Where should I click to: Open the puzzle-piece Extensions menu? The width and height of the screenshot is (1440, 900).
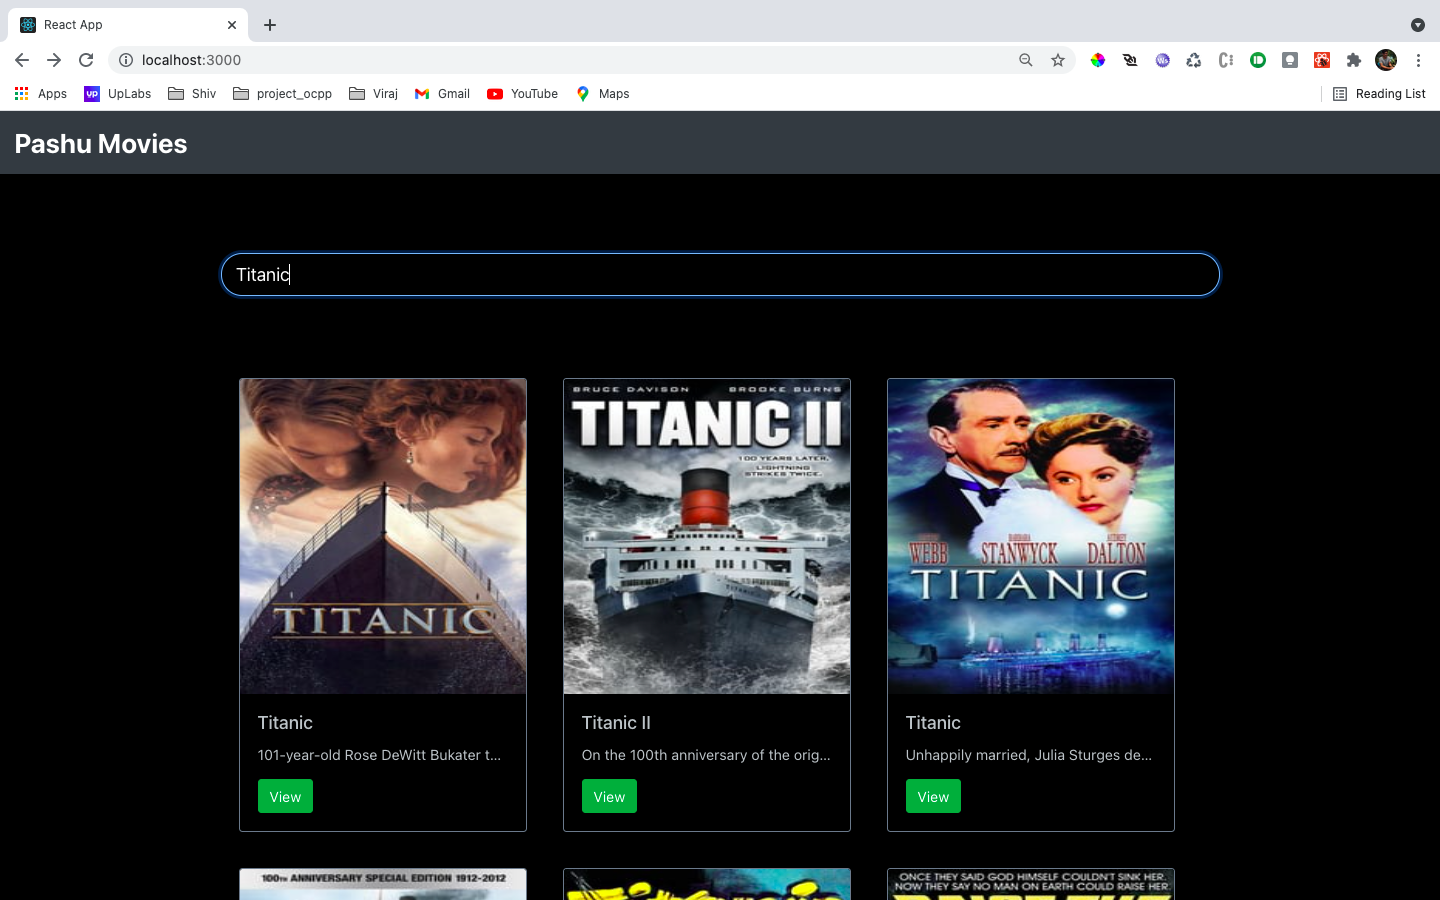pos(1354,60)
